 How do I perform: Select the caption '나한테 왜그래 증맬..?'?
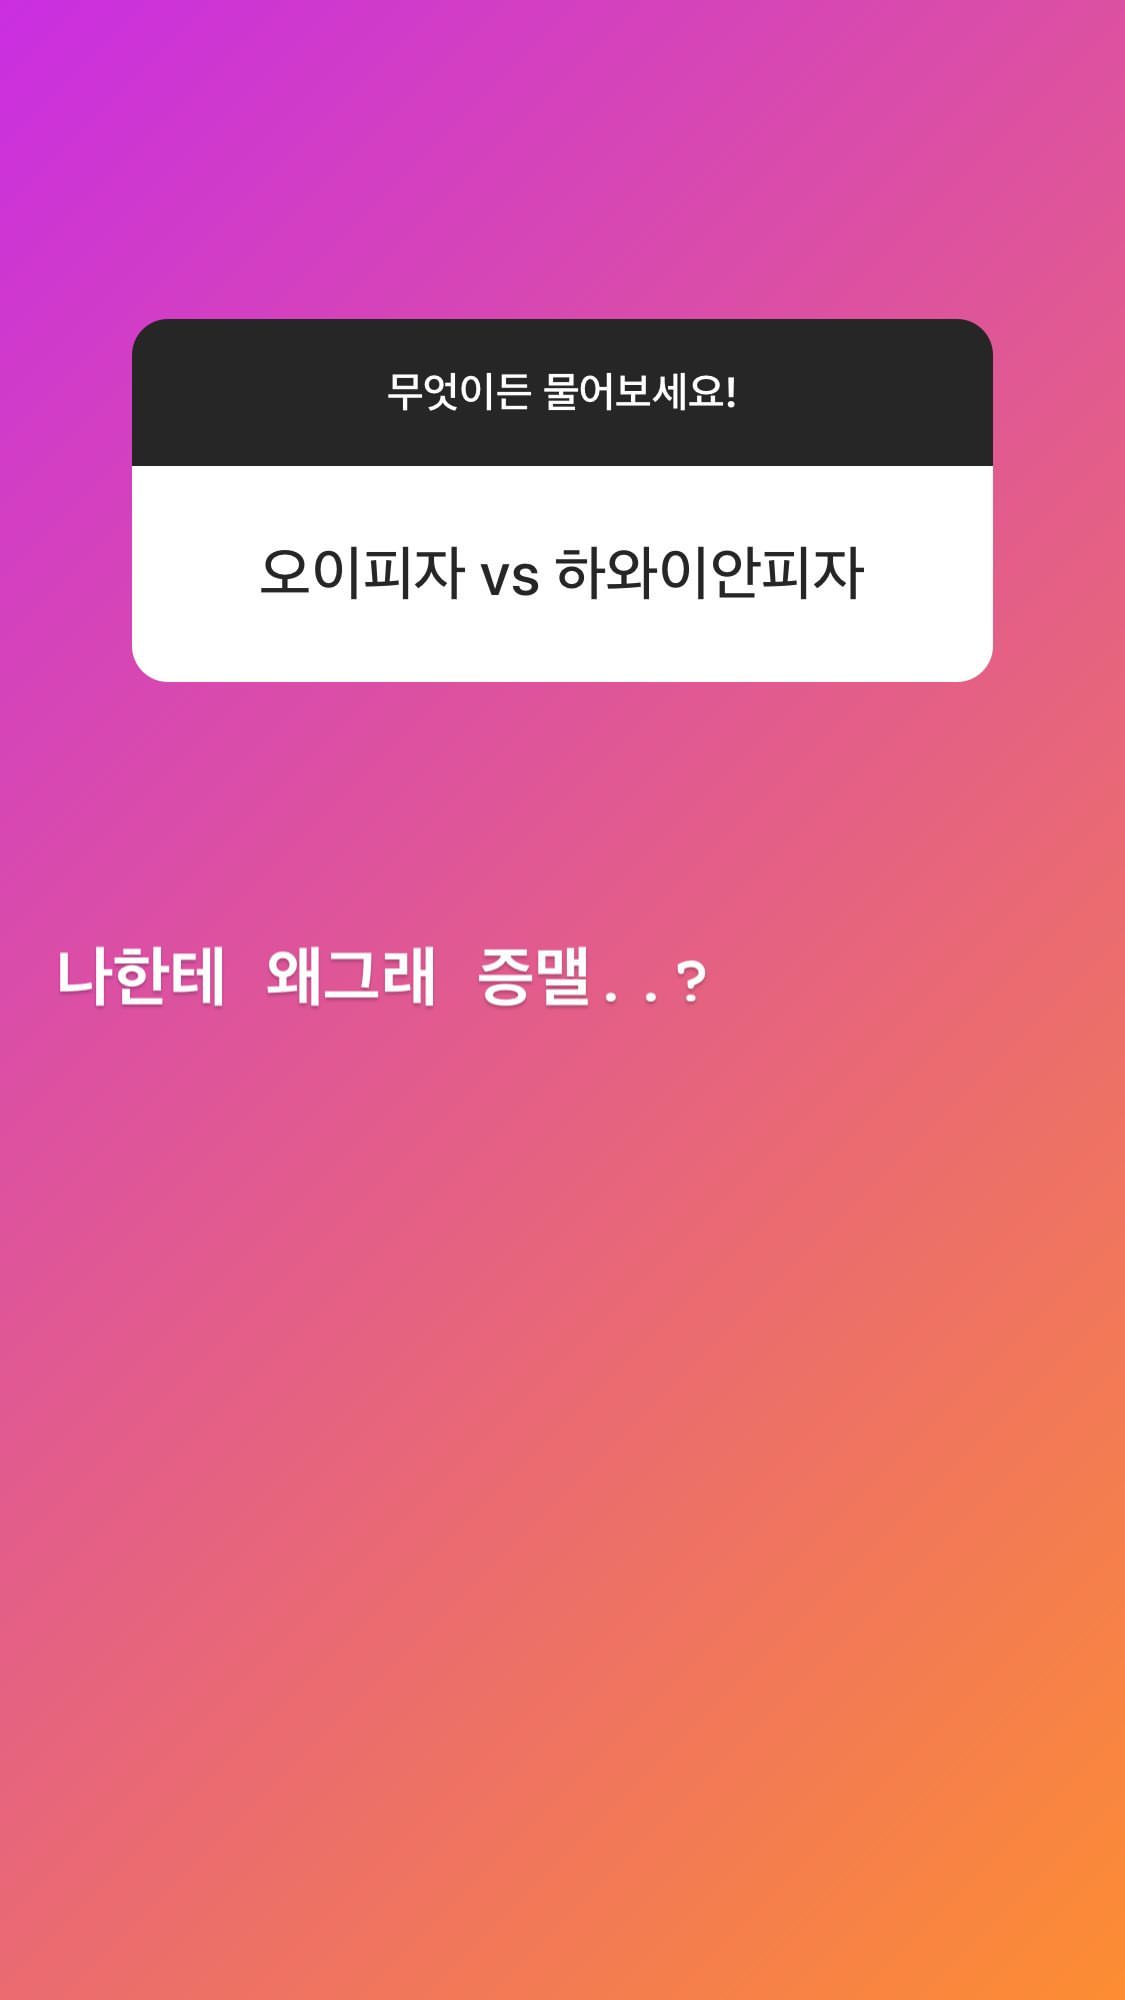[x=383, y=977]
